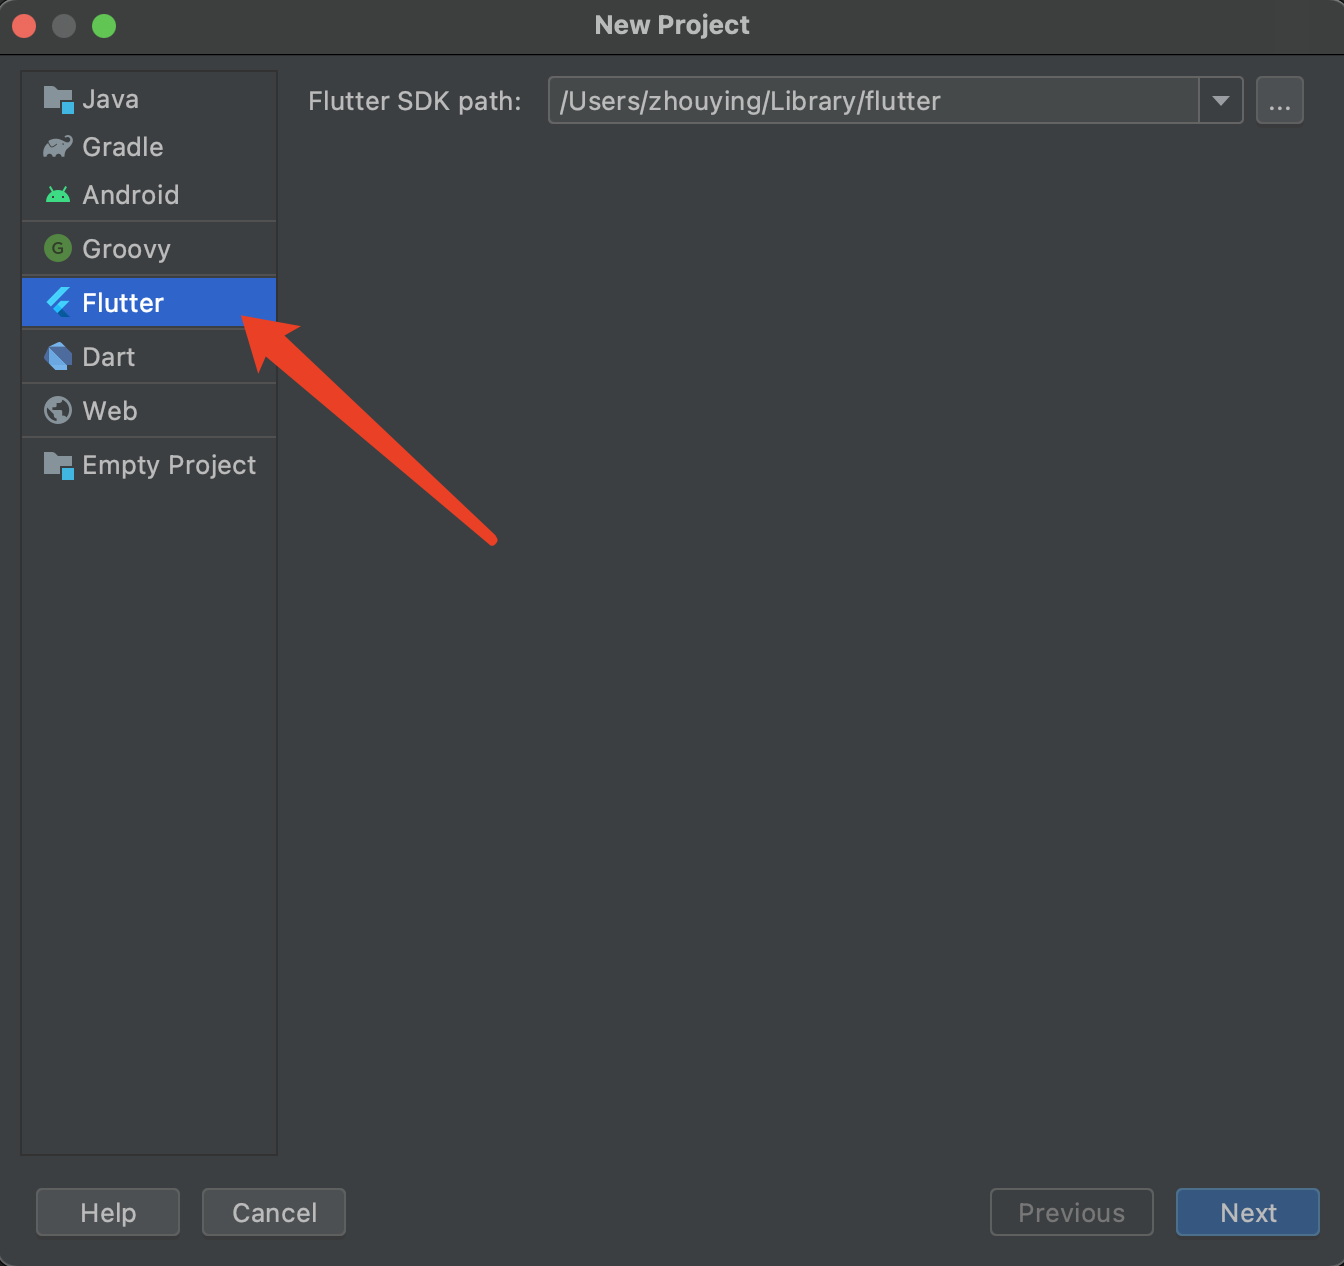This screenshot has height=1266, width=1344.
Task: Click the Android robot icon
Action: point(58,195)
